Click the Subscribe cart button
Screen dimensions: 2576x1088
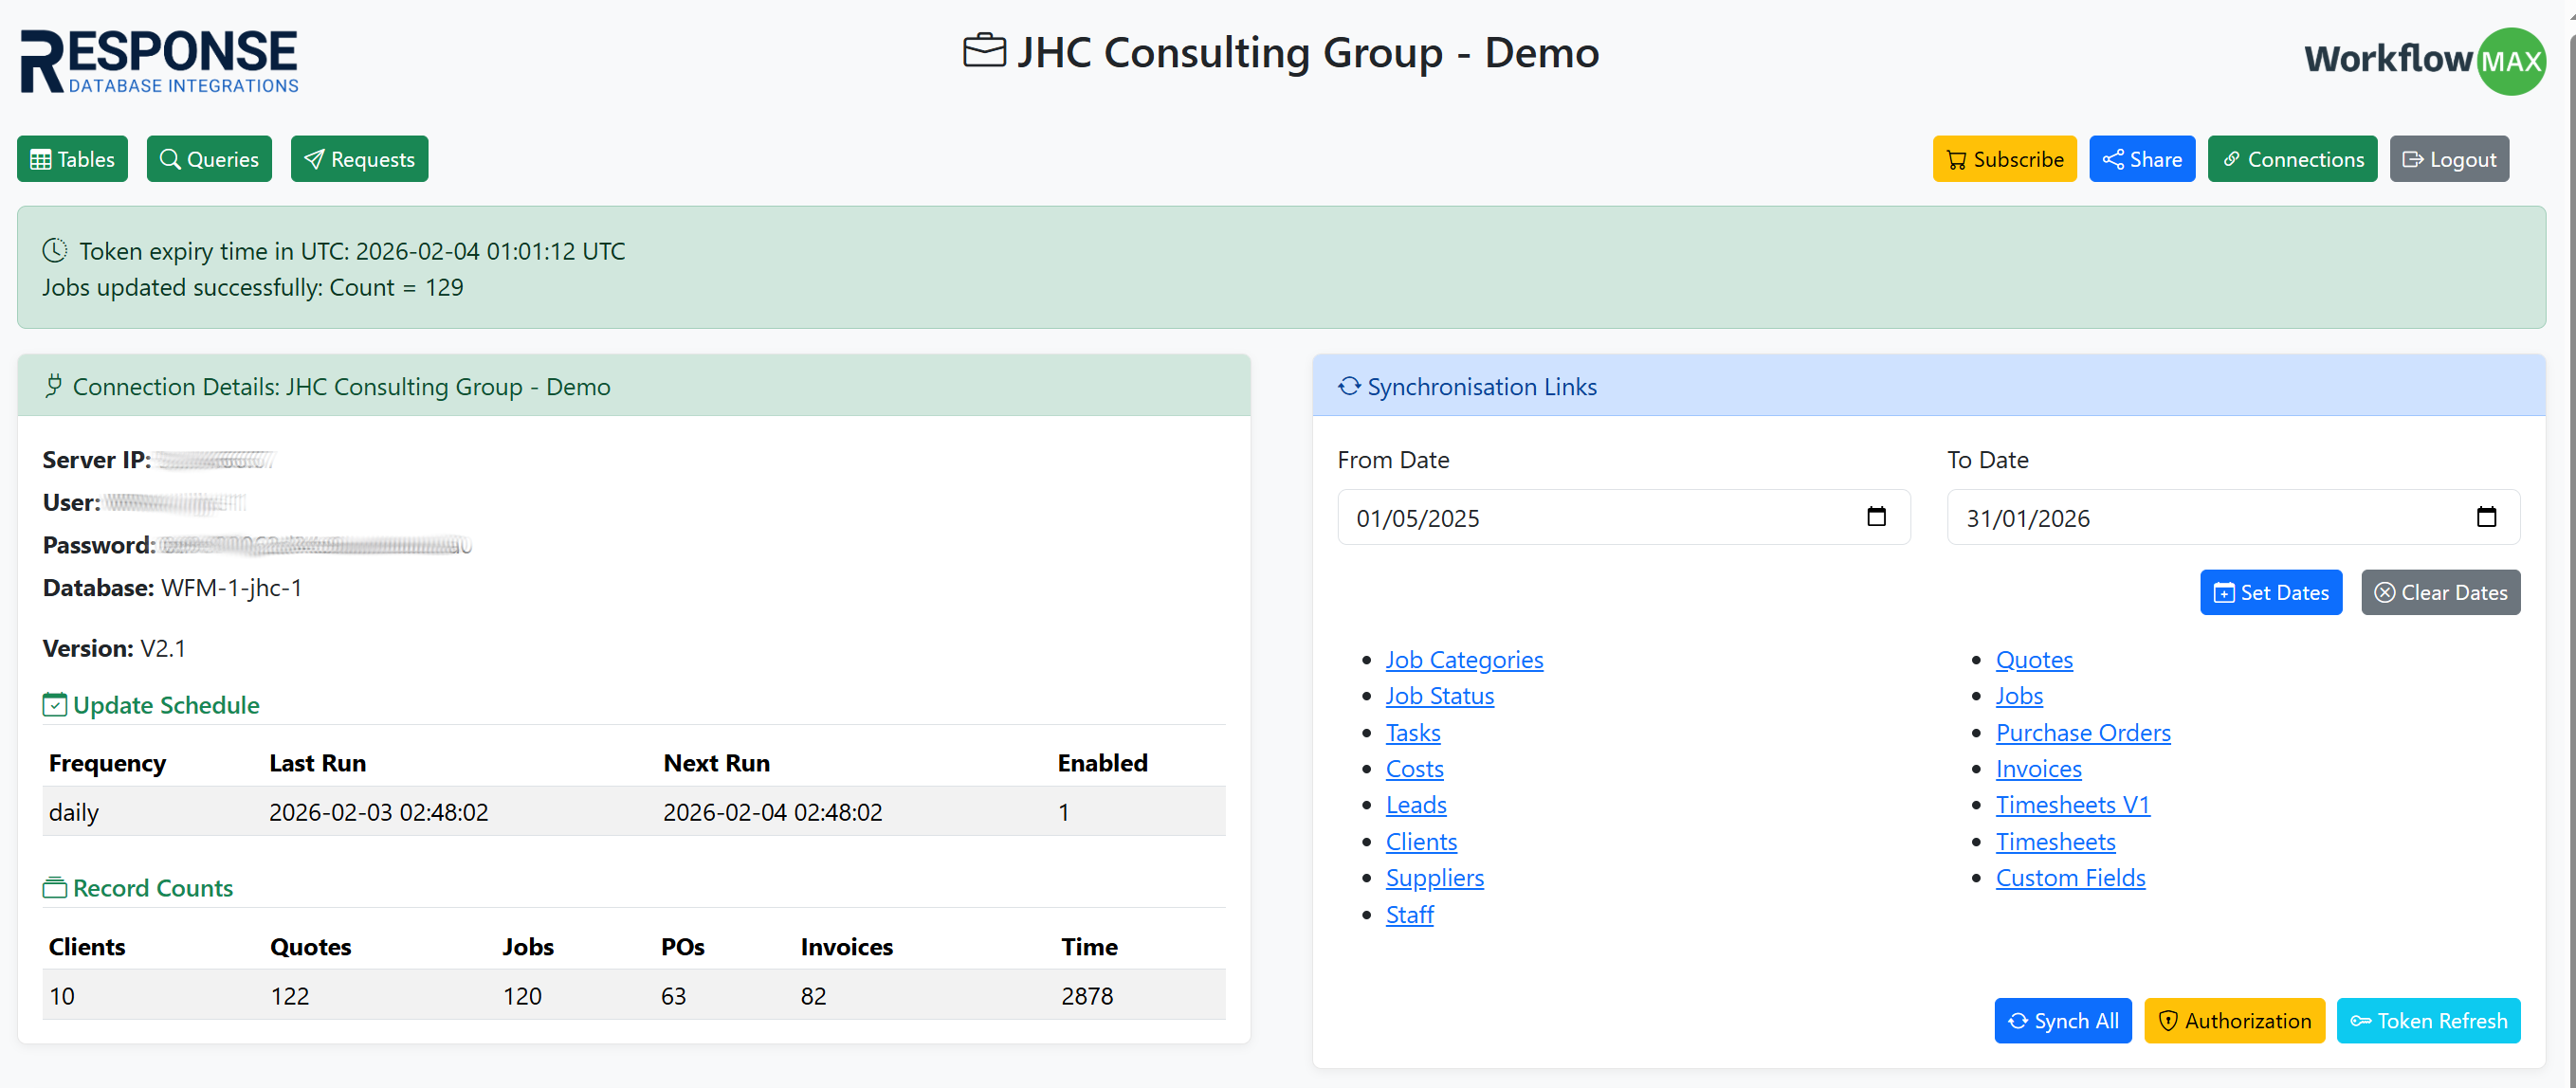click(x=2003, y=159)
